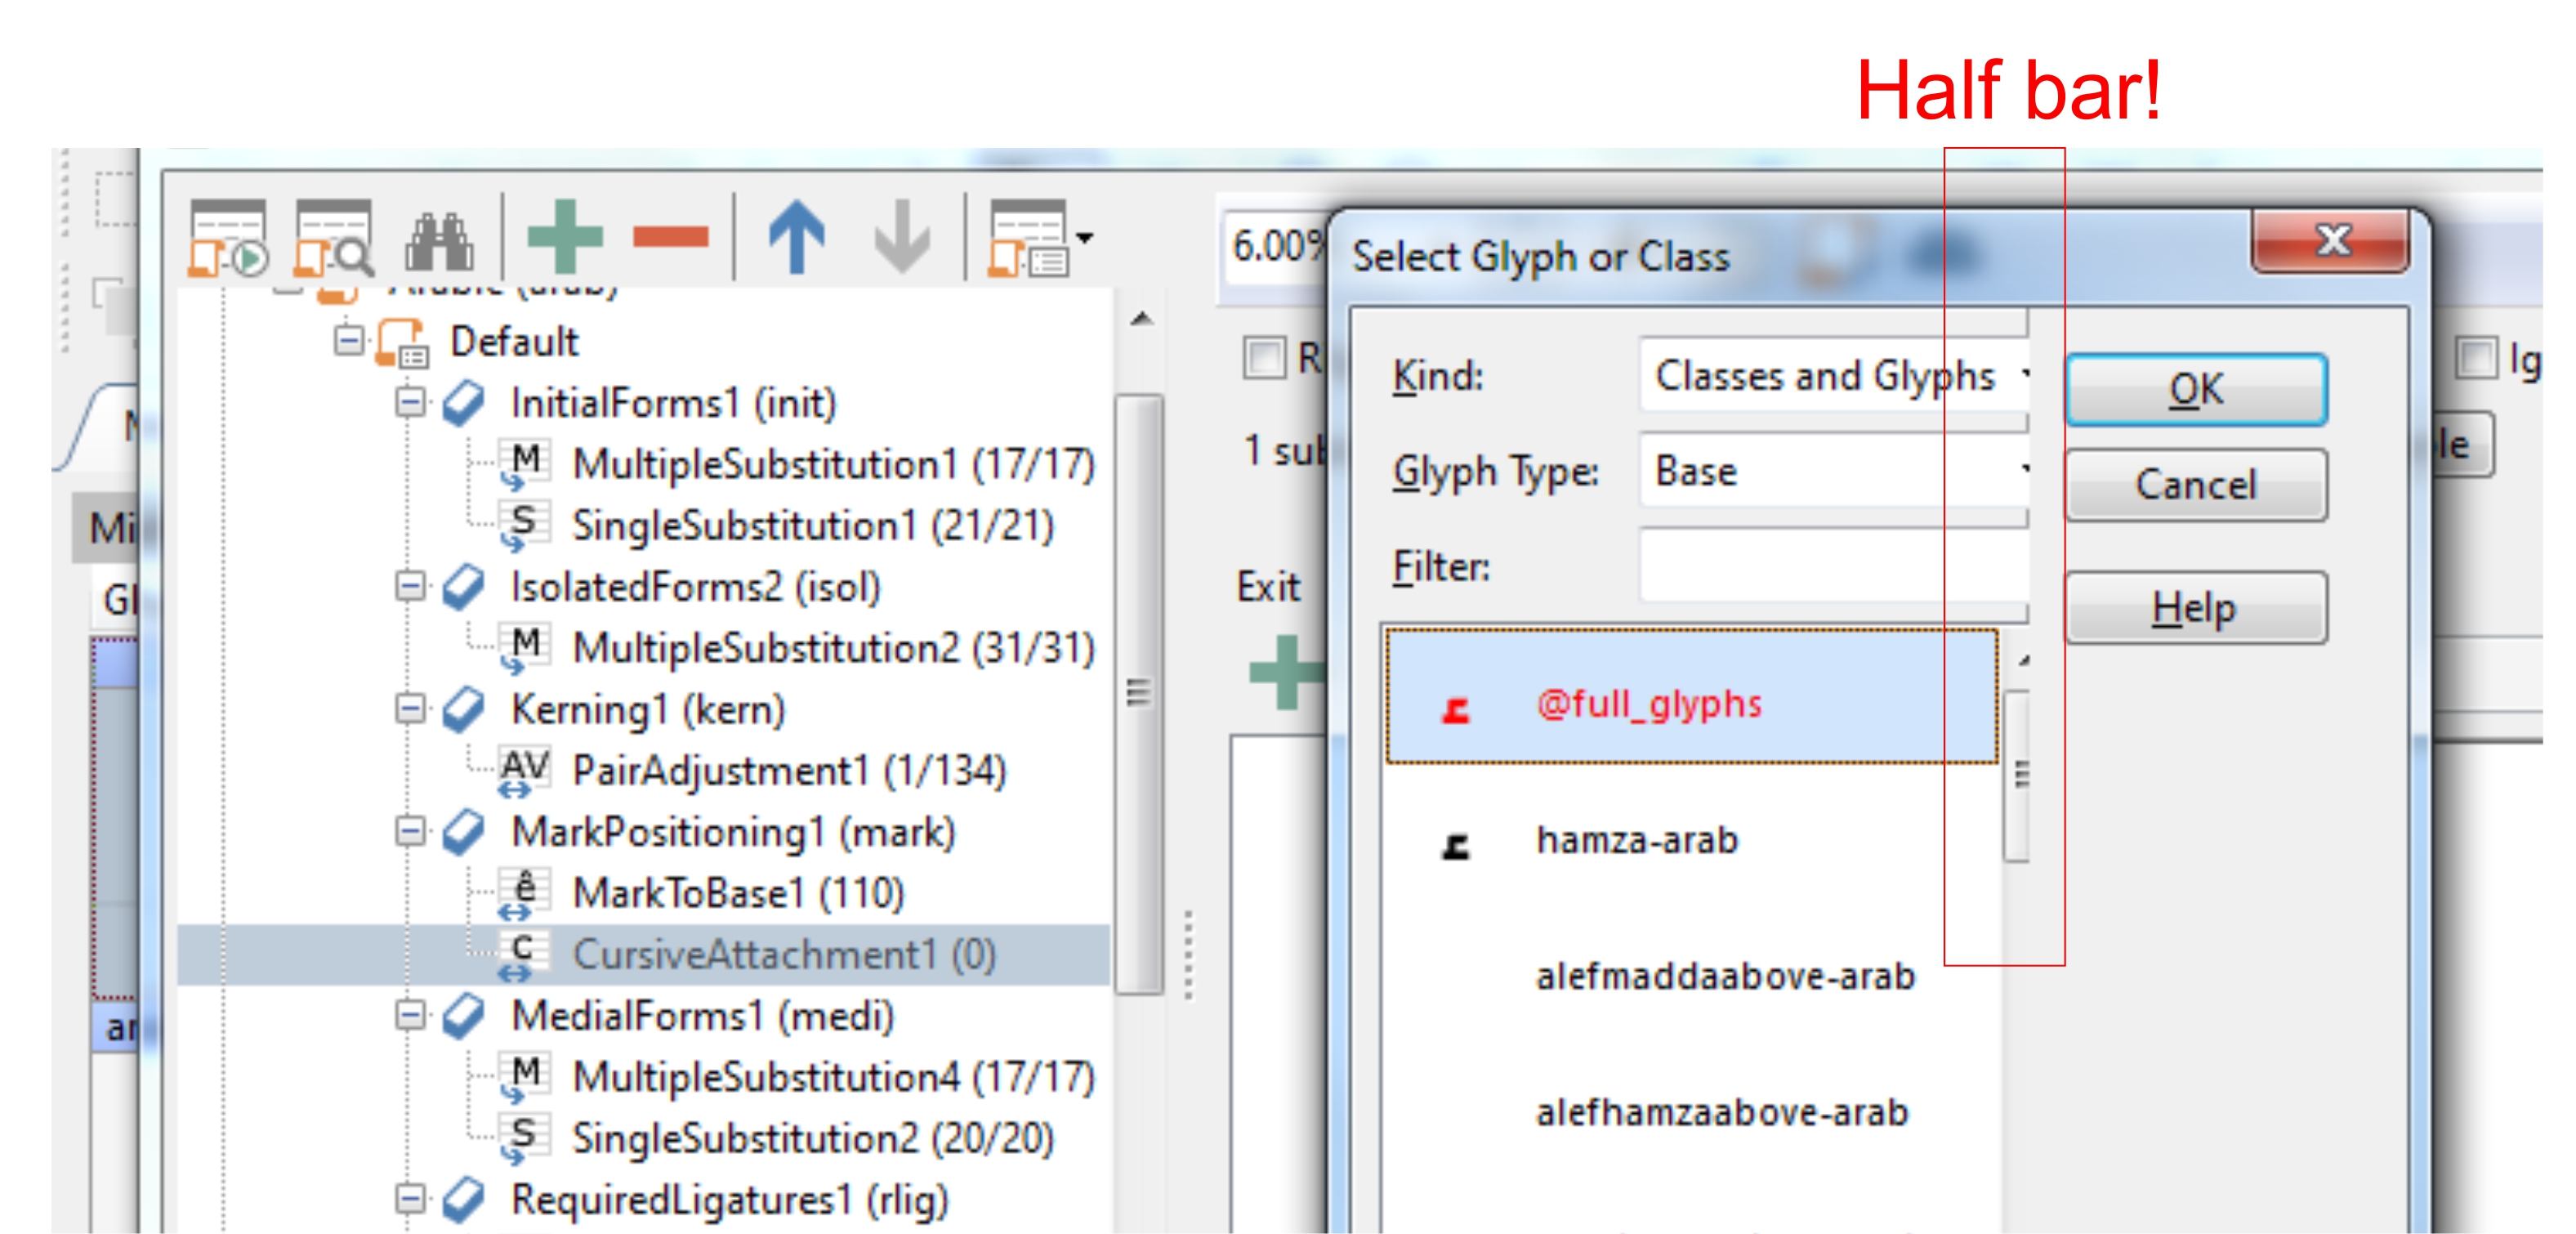Image resolution: width=2576 pixels, height=1234 pixels.
Task: Click the Default language system icon
Action: click(403, 343)
